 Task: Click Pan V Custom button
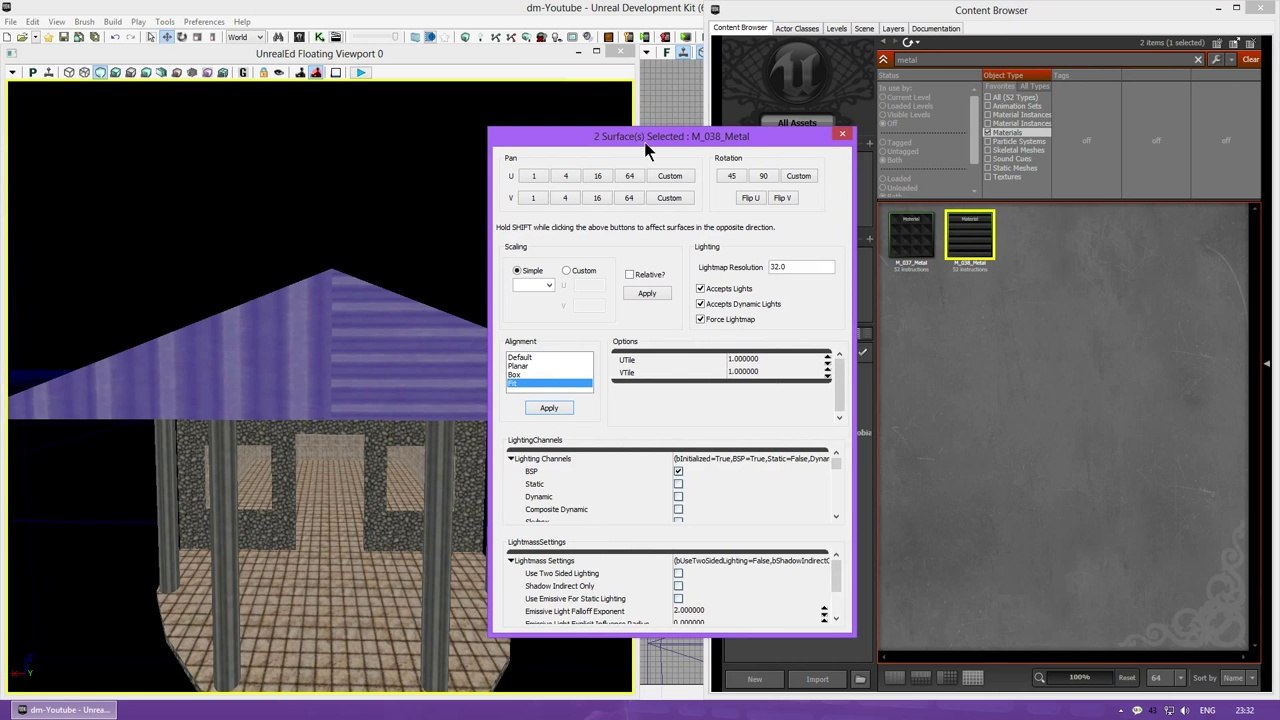(x=669, y=198)
